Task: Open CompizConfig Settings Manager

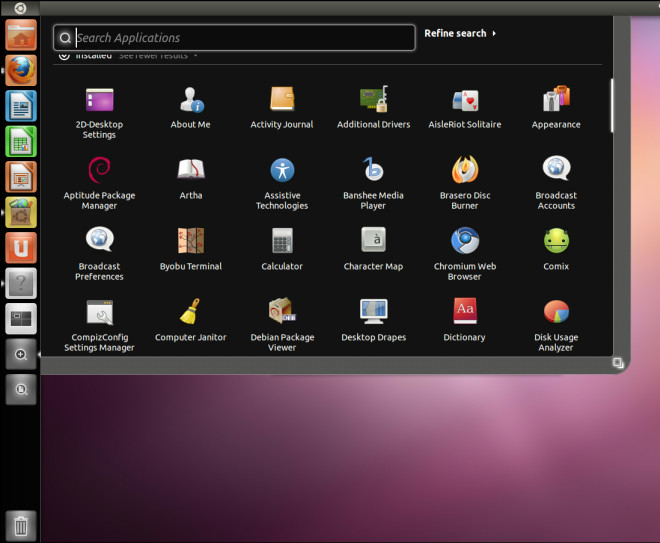Action: pyautogui.click(x=99, y=325)
